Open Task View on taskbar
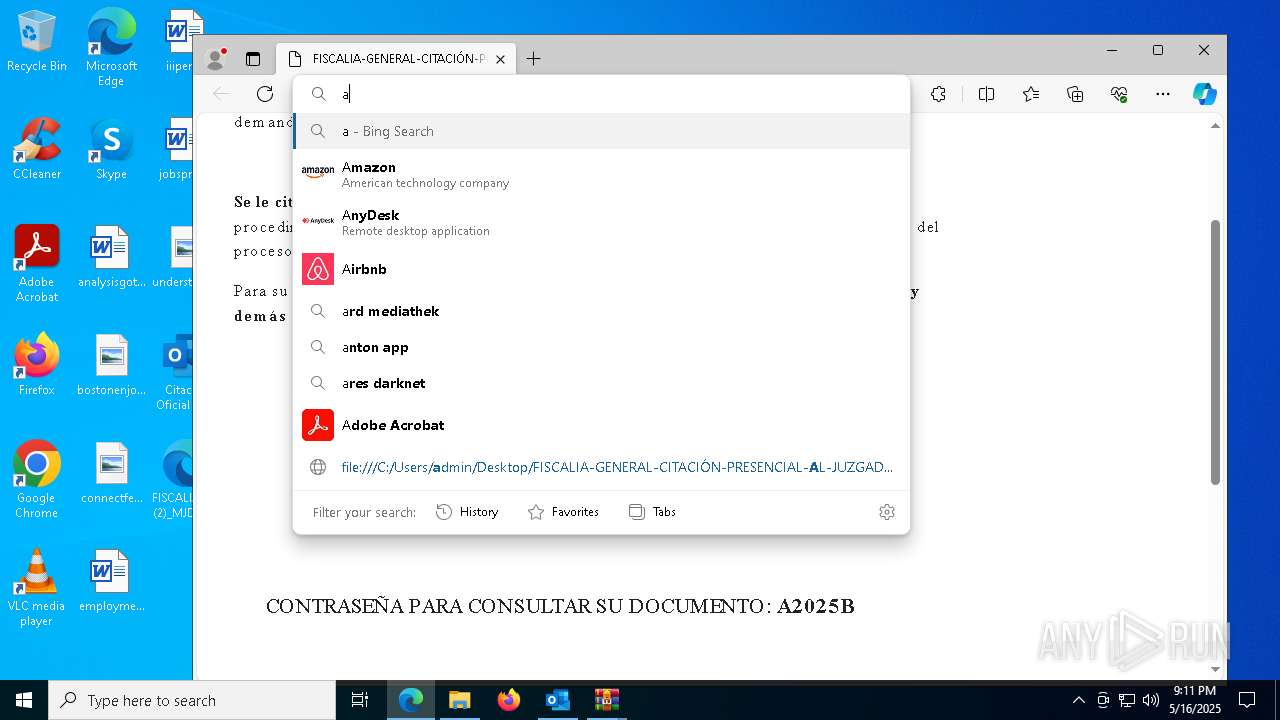This screenshot has width=1280, height=720. (x=360, y=700)
